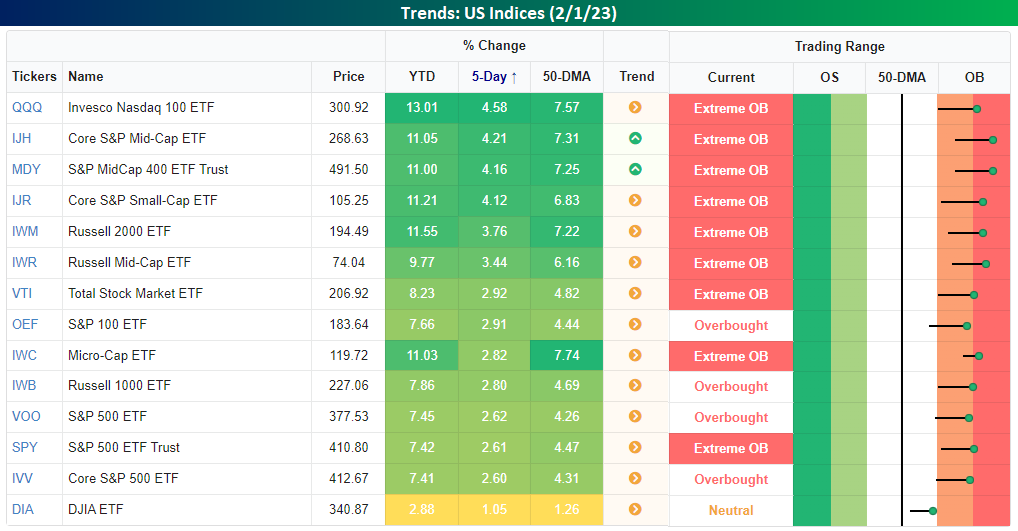
Task: Click the DIA trading range dot marker
Action: click(x=932, y=510)
